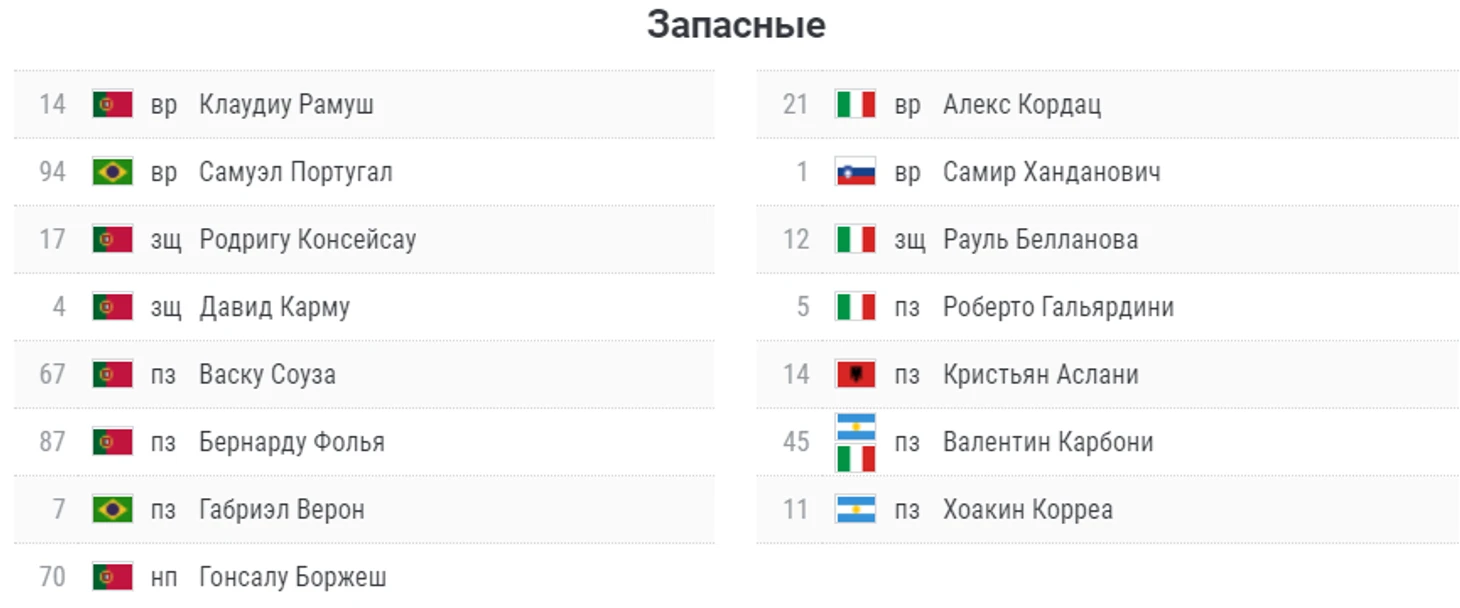Open Самир Ханданович player page
Image resolution: width=1460 pixels, height=608 pixels.
point(1051,172)
